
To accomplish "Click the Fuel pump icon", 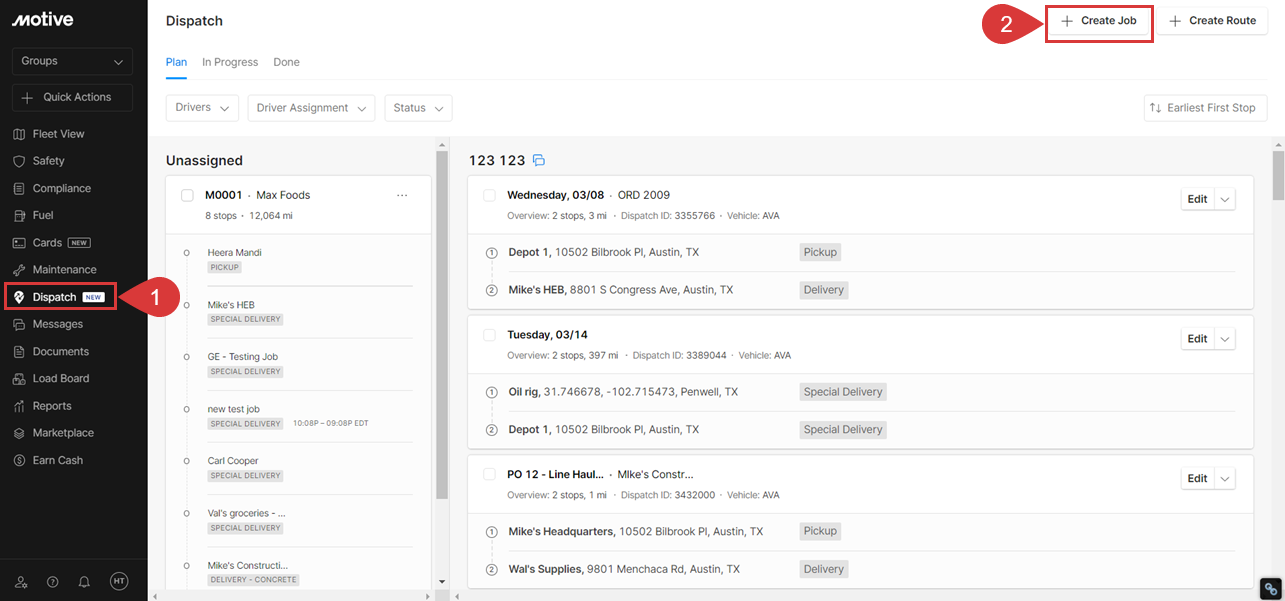I will [x=19, y=215].
